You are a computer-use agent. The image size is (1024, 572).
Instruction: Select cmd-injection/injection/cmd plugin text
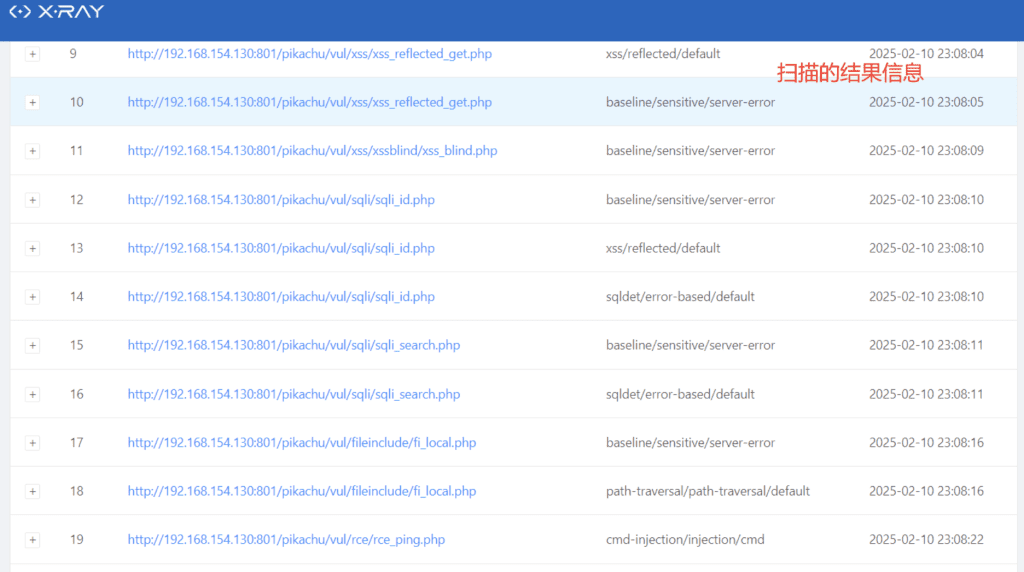(685, 539)
